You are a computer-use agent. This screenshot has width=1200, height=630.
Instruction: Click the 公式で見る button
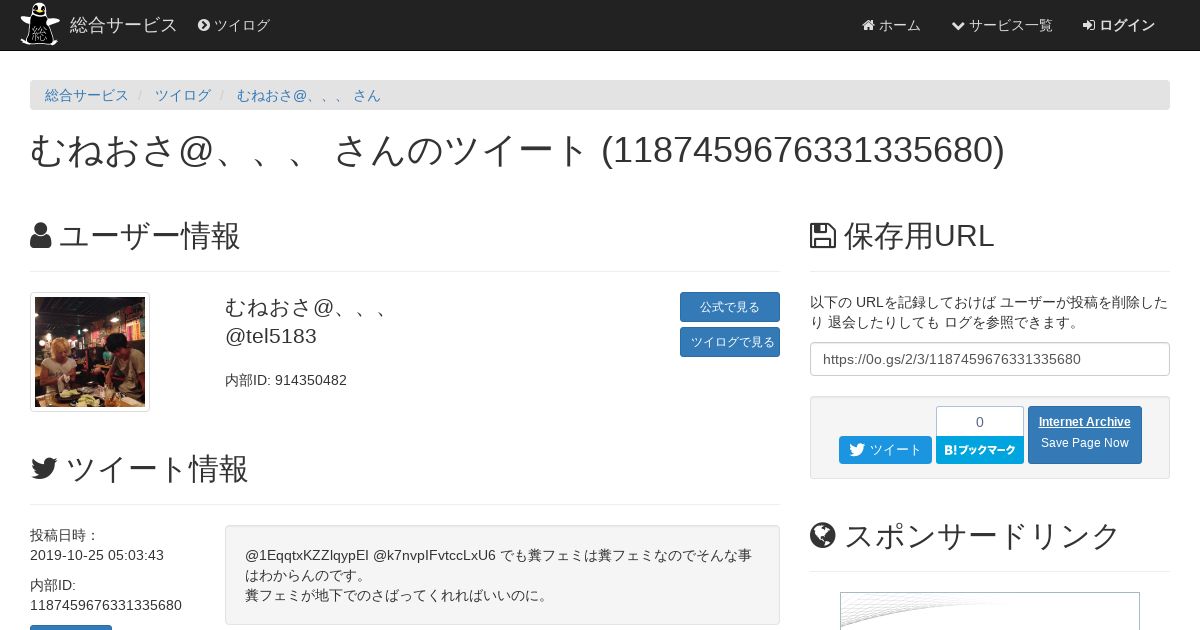coord(730,307)
